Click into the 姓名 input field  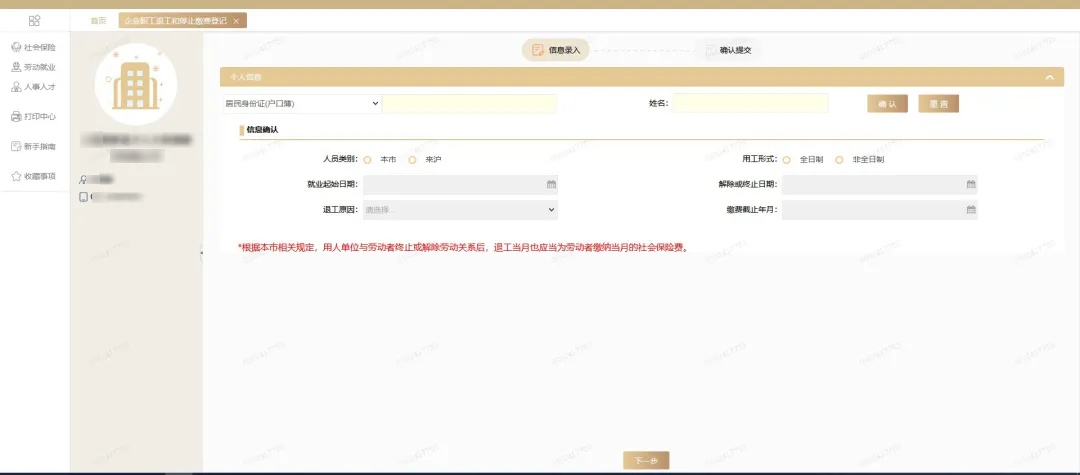pos(750,103)
